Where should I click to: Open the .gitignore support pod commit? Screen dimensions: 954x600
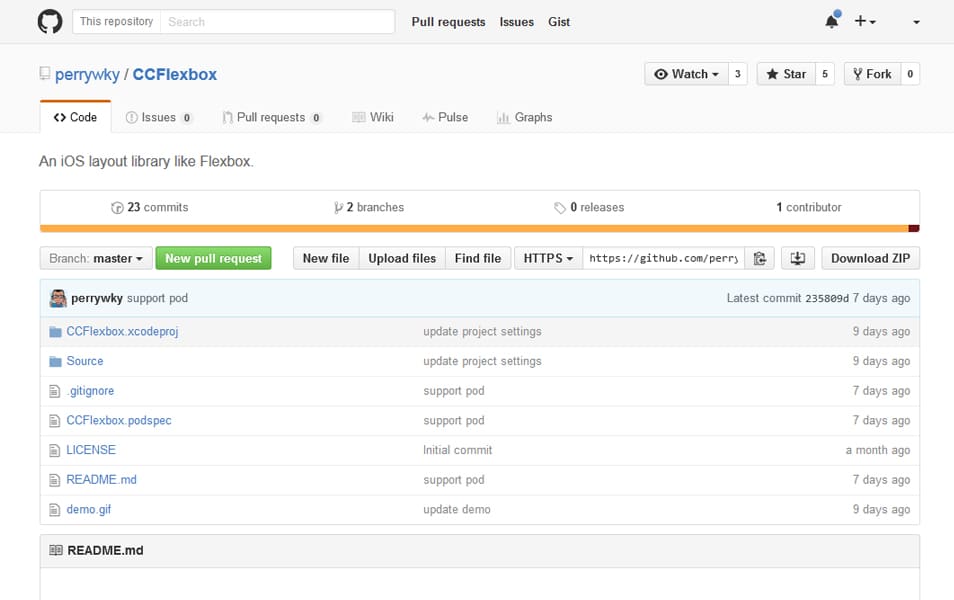(x=454, y=391)
